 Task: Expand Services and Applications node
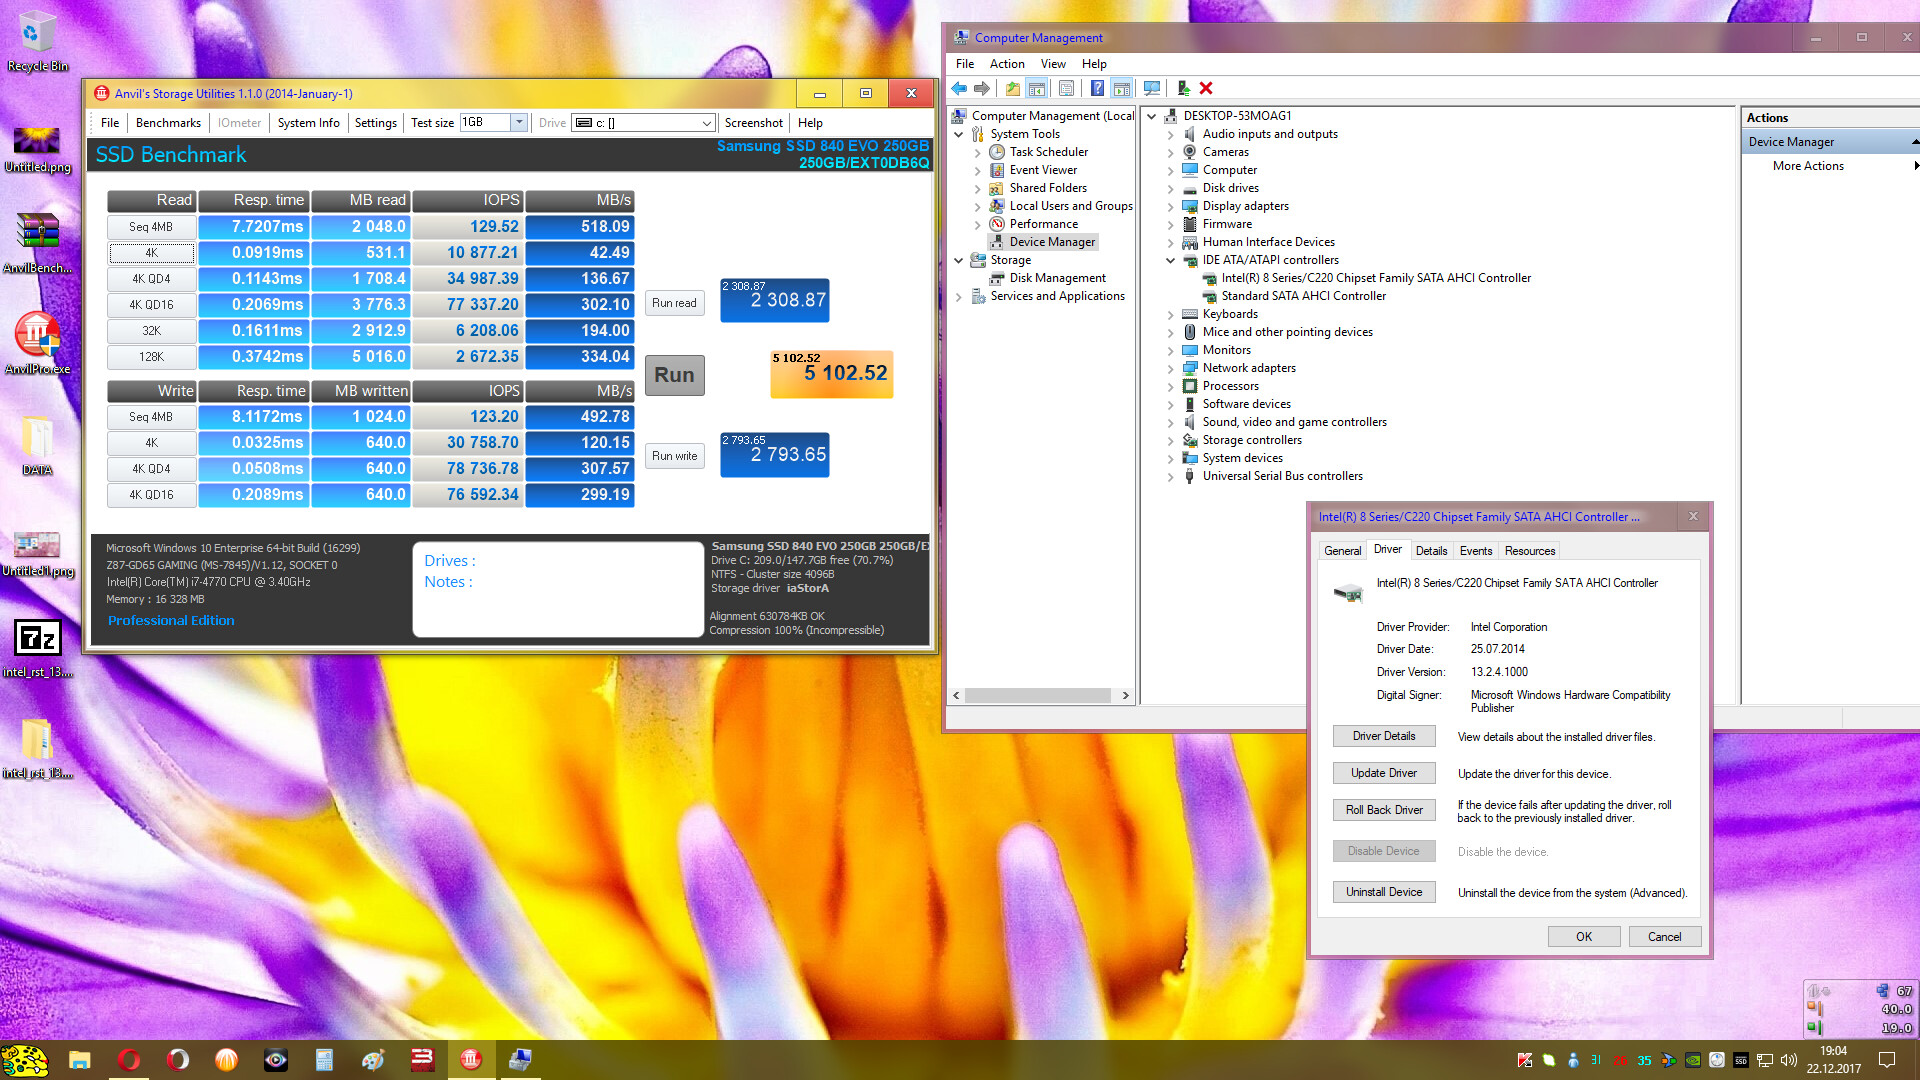[x=959, y=296]
